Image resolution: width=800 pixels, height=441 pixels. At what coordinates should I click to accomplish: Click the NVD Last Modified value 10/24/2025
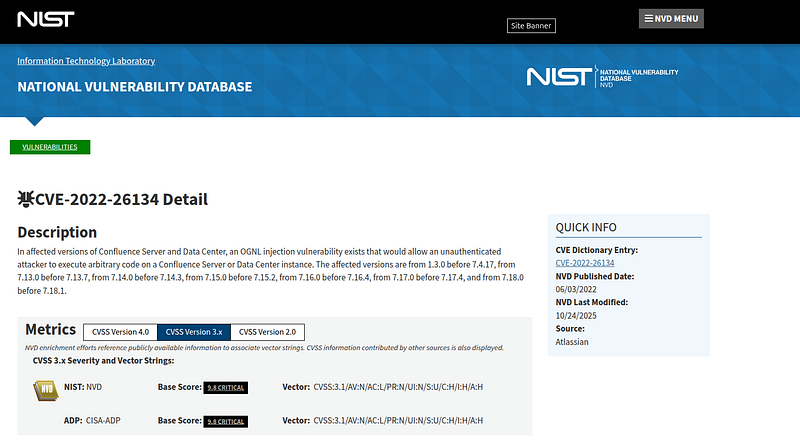pyautogui.click(x=576, y=315)
